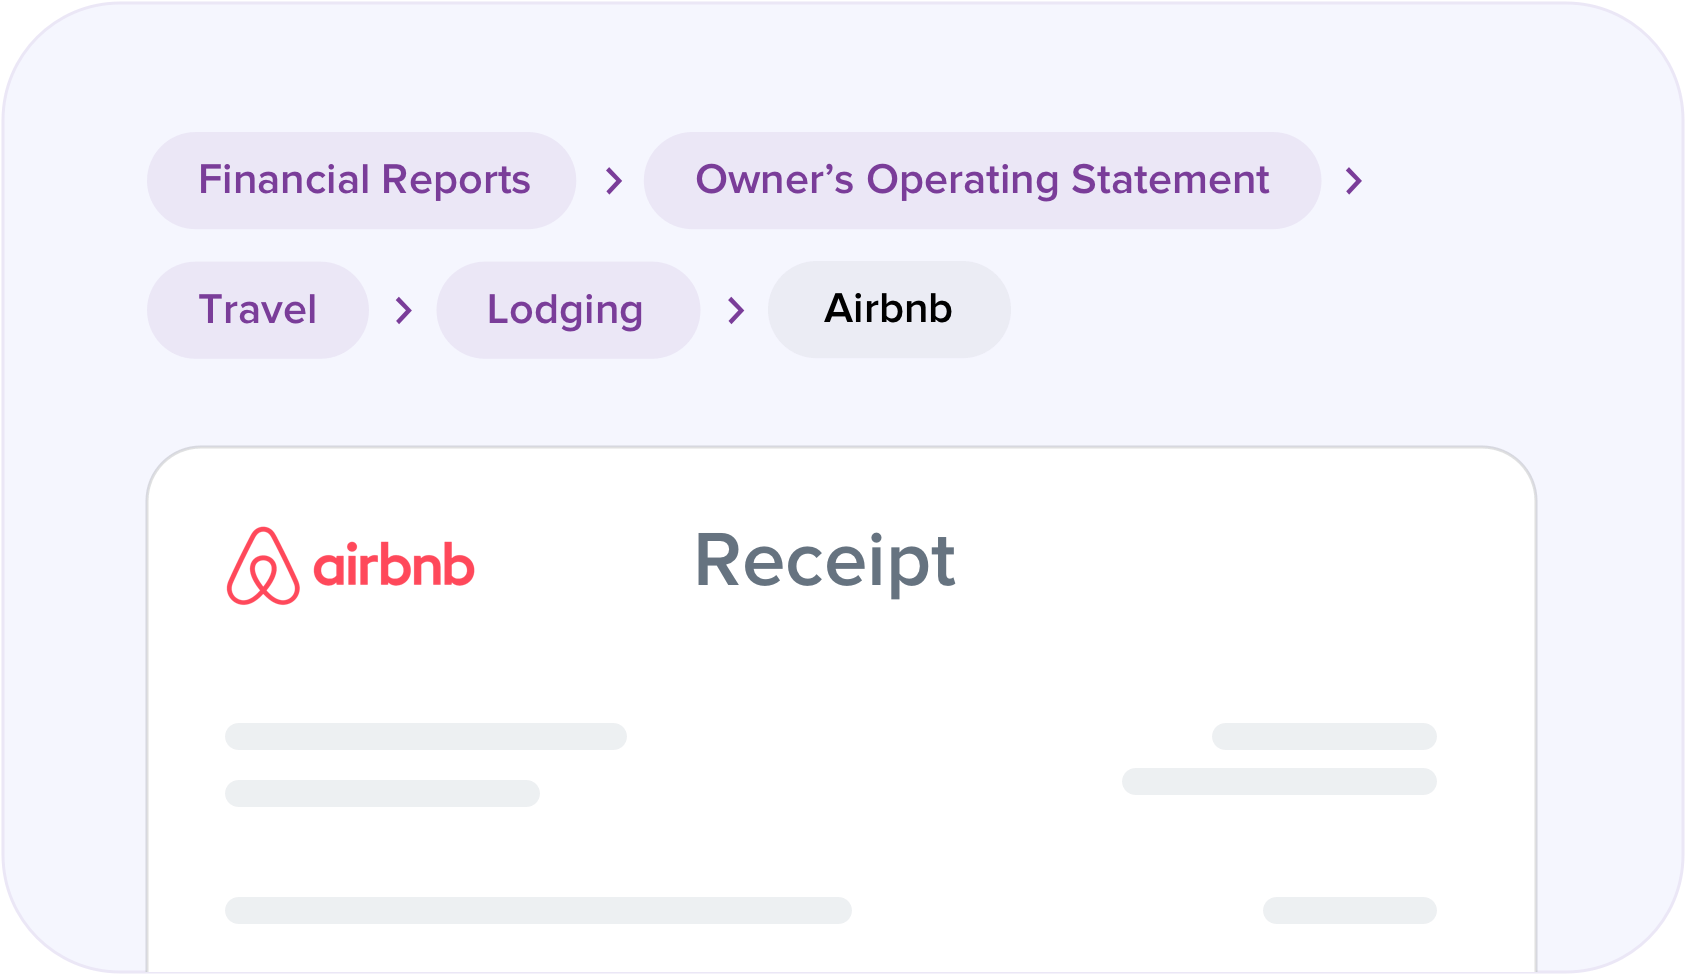Click the chevron after Owner's Operating Statement
The width and height of the screenshot is (1686, 975).
1354,181
